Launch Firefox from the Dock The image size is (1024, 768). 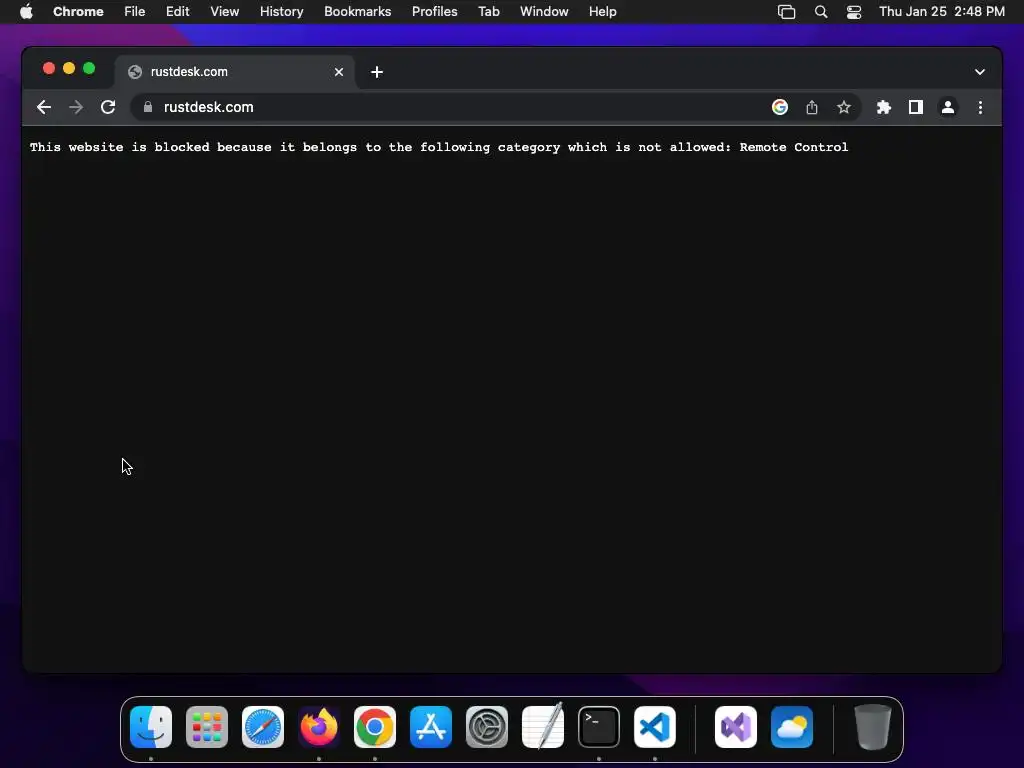(x=319, y=727)
